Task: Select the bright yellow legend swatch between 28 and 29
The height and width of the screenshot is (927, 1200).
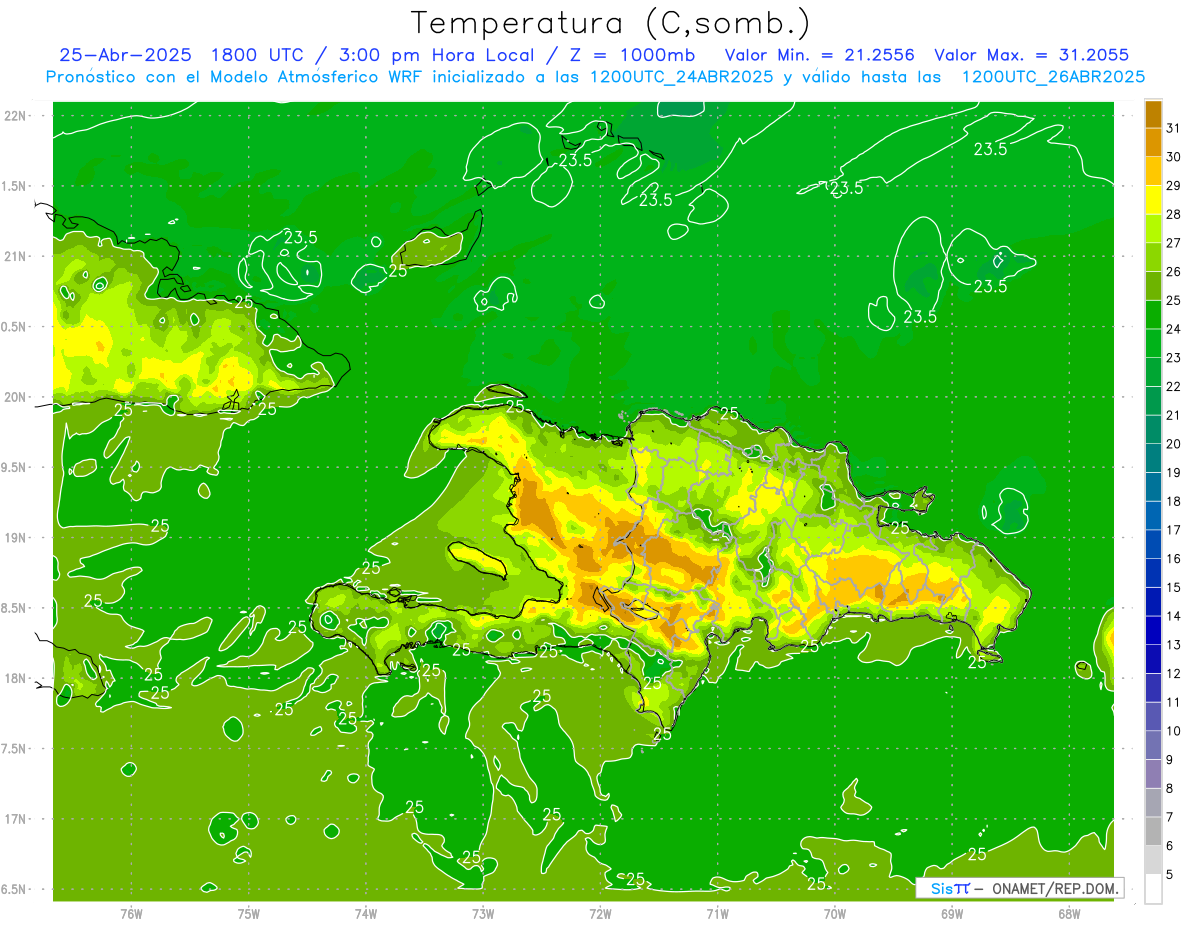Action: [1153, 199]
